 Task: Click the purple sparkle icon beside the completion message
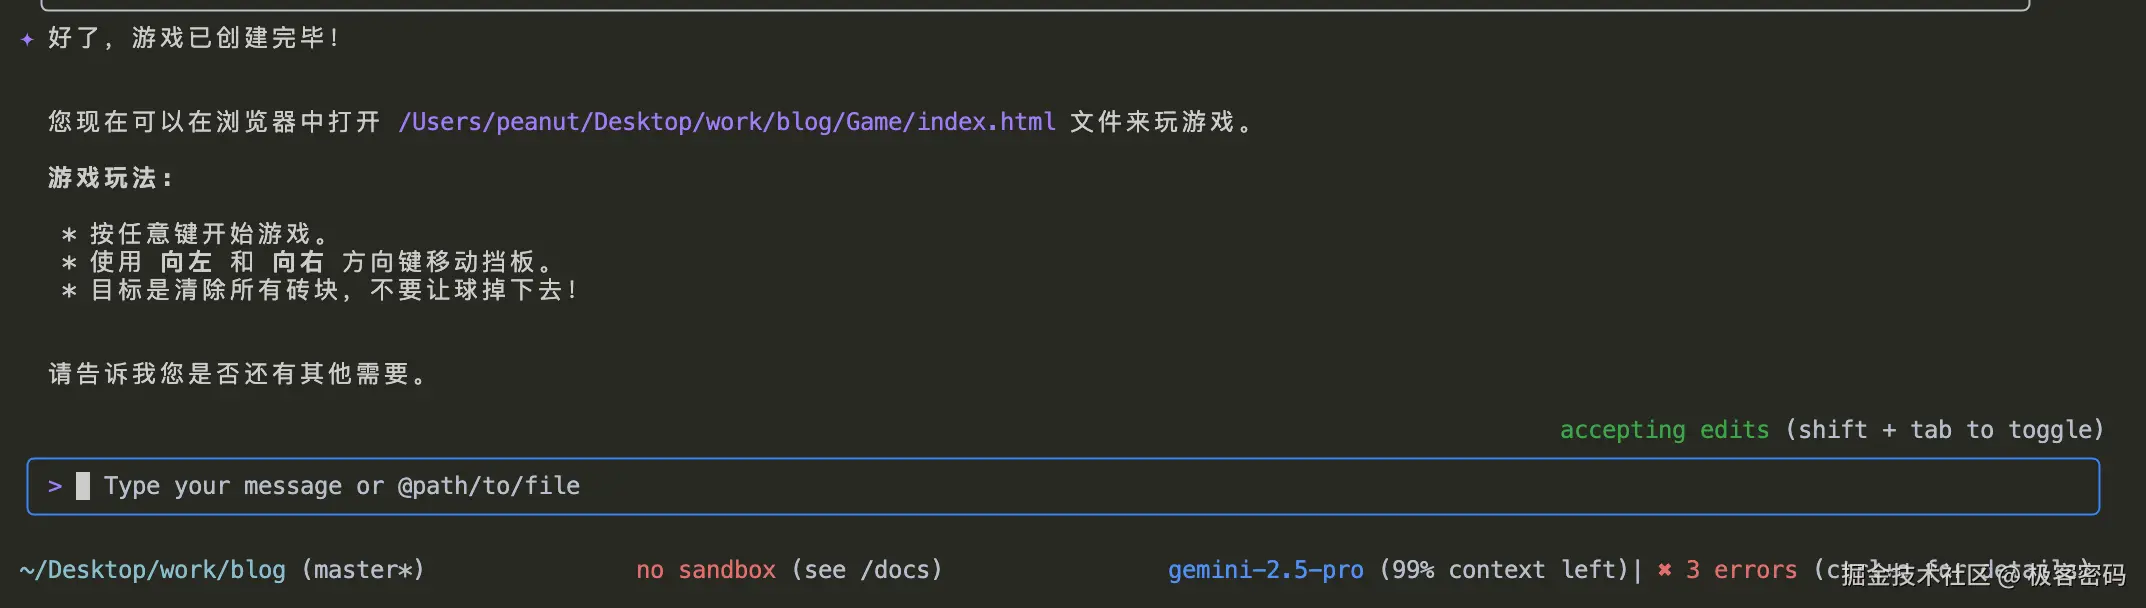click(27, 39)
